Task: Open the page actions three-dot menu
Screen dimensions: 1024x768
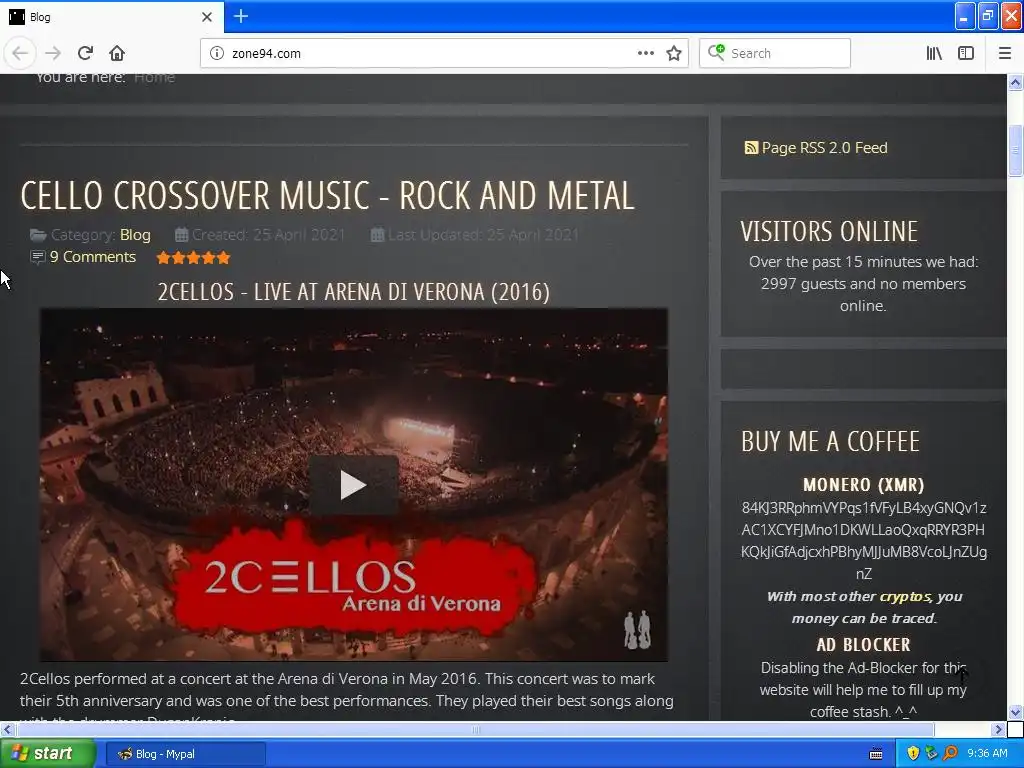Action: (x=645, y=53)
